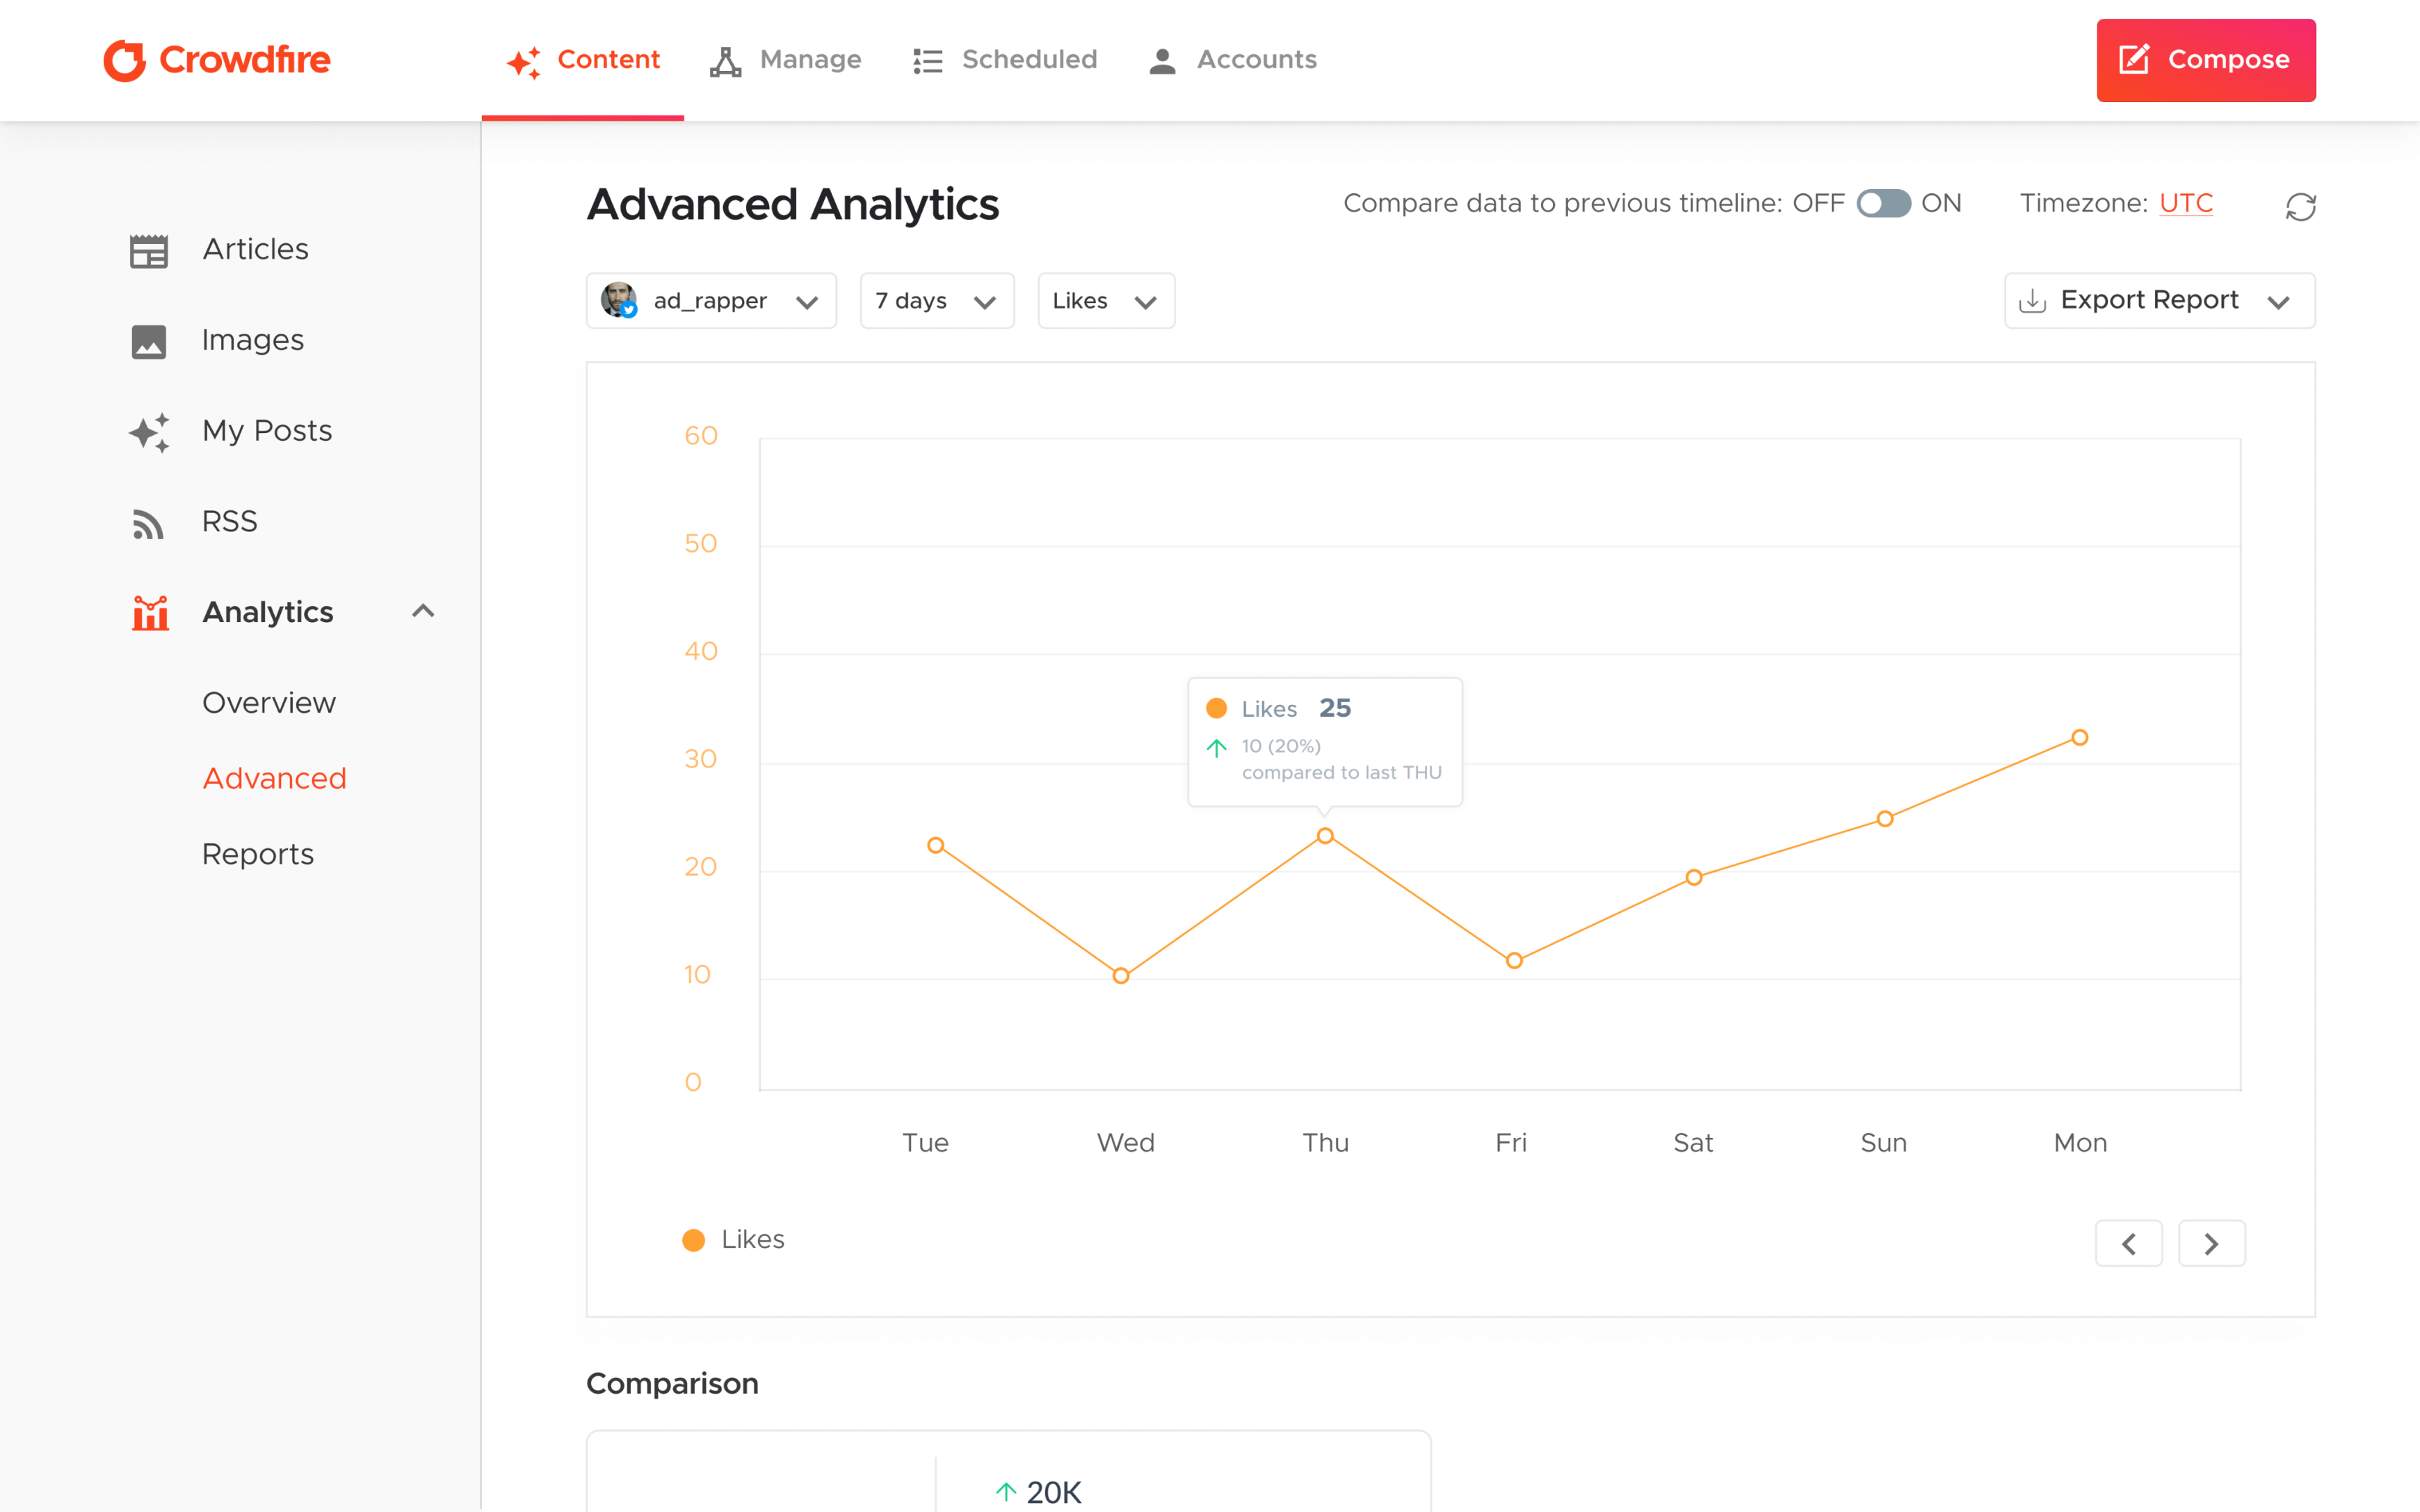Open the Content tab

click(583, 60)
